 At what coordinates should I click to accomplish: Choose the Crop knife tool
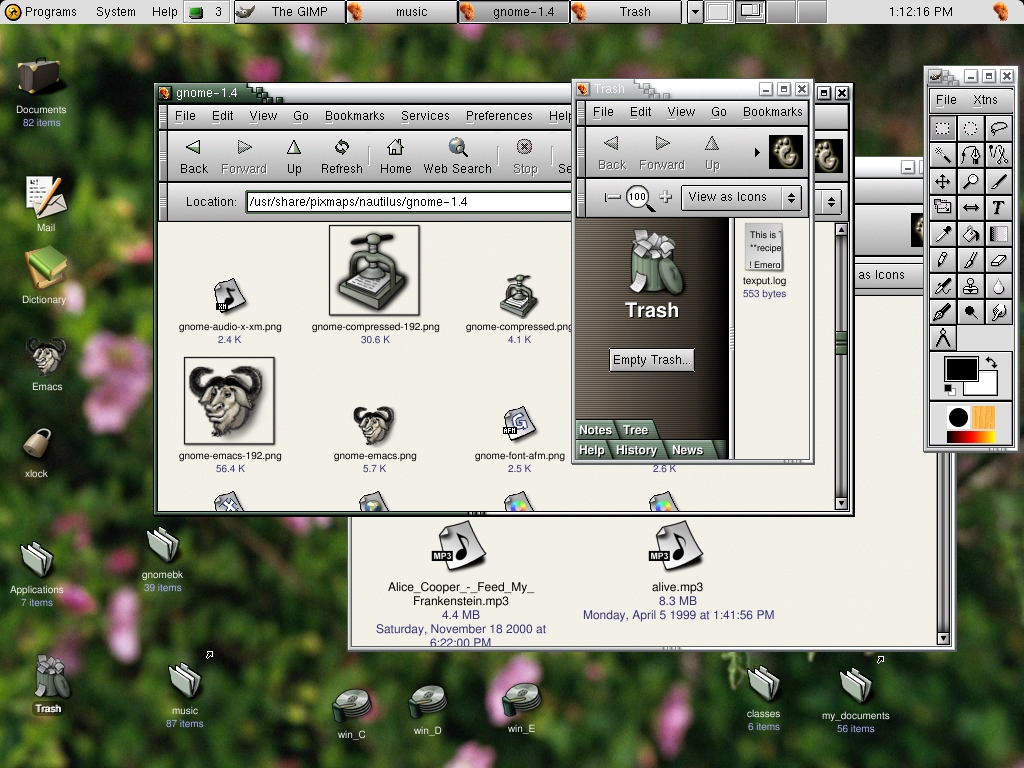coord(998,181)
